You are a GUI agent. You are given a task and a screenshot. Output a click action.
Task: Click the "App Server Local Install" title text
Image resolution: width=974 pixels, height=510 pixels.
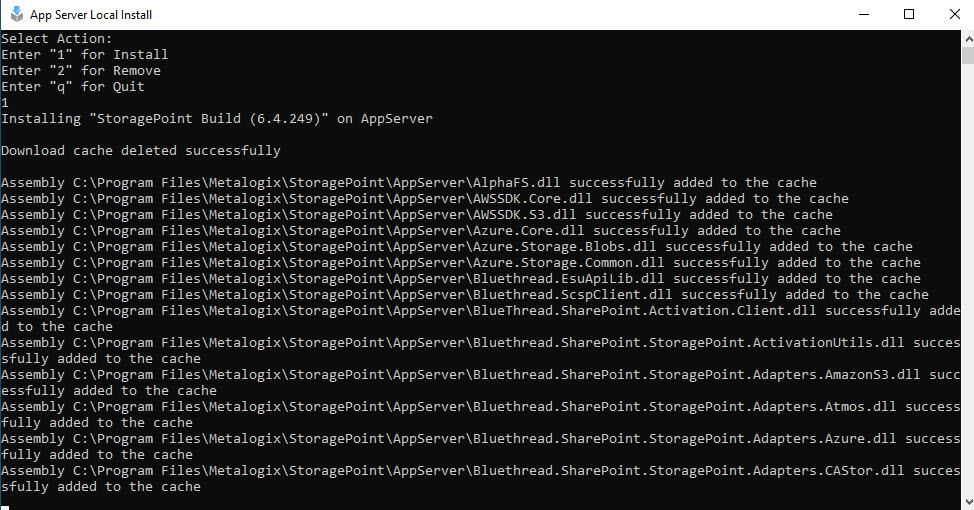[91, 15]
